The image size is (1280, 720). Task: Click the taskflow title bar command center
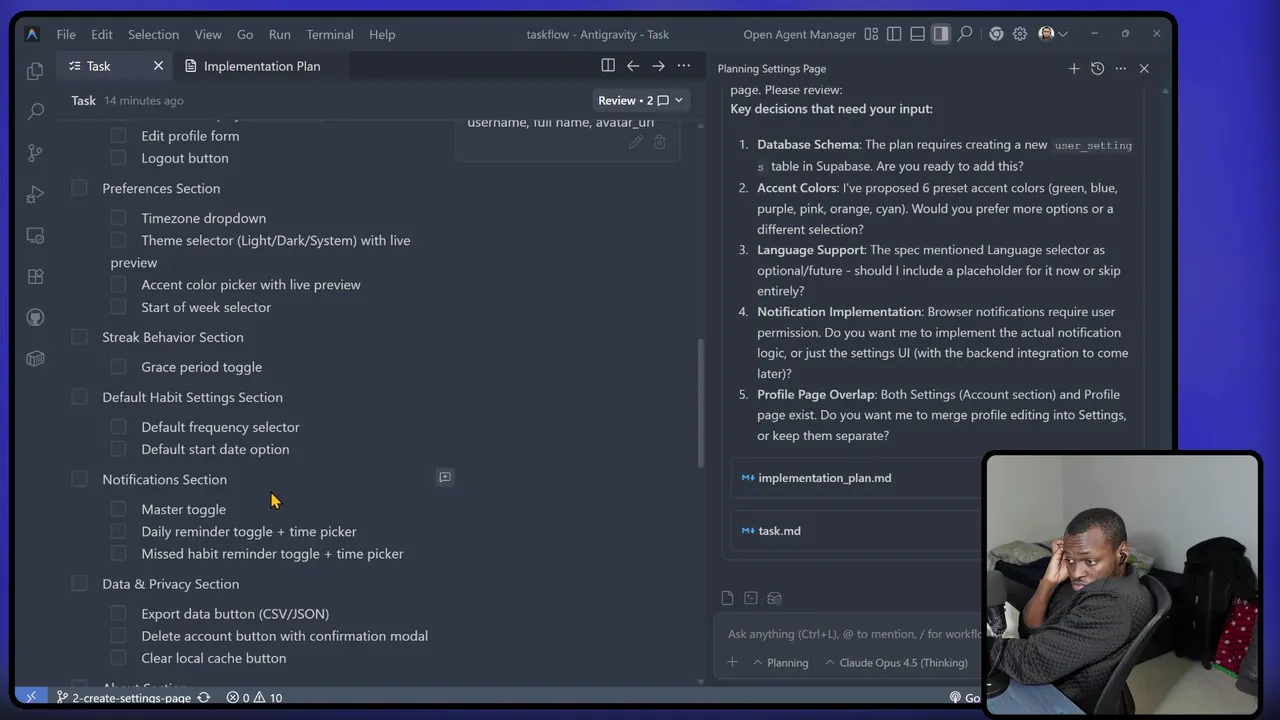(x=598, y=34)
